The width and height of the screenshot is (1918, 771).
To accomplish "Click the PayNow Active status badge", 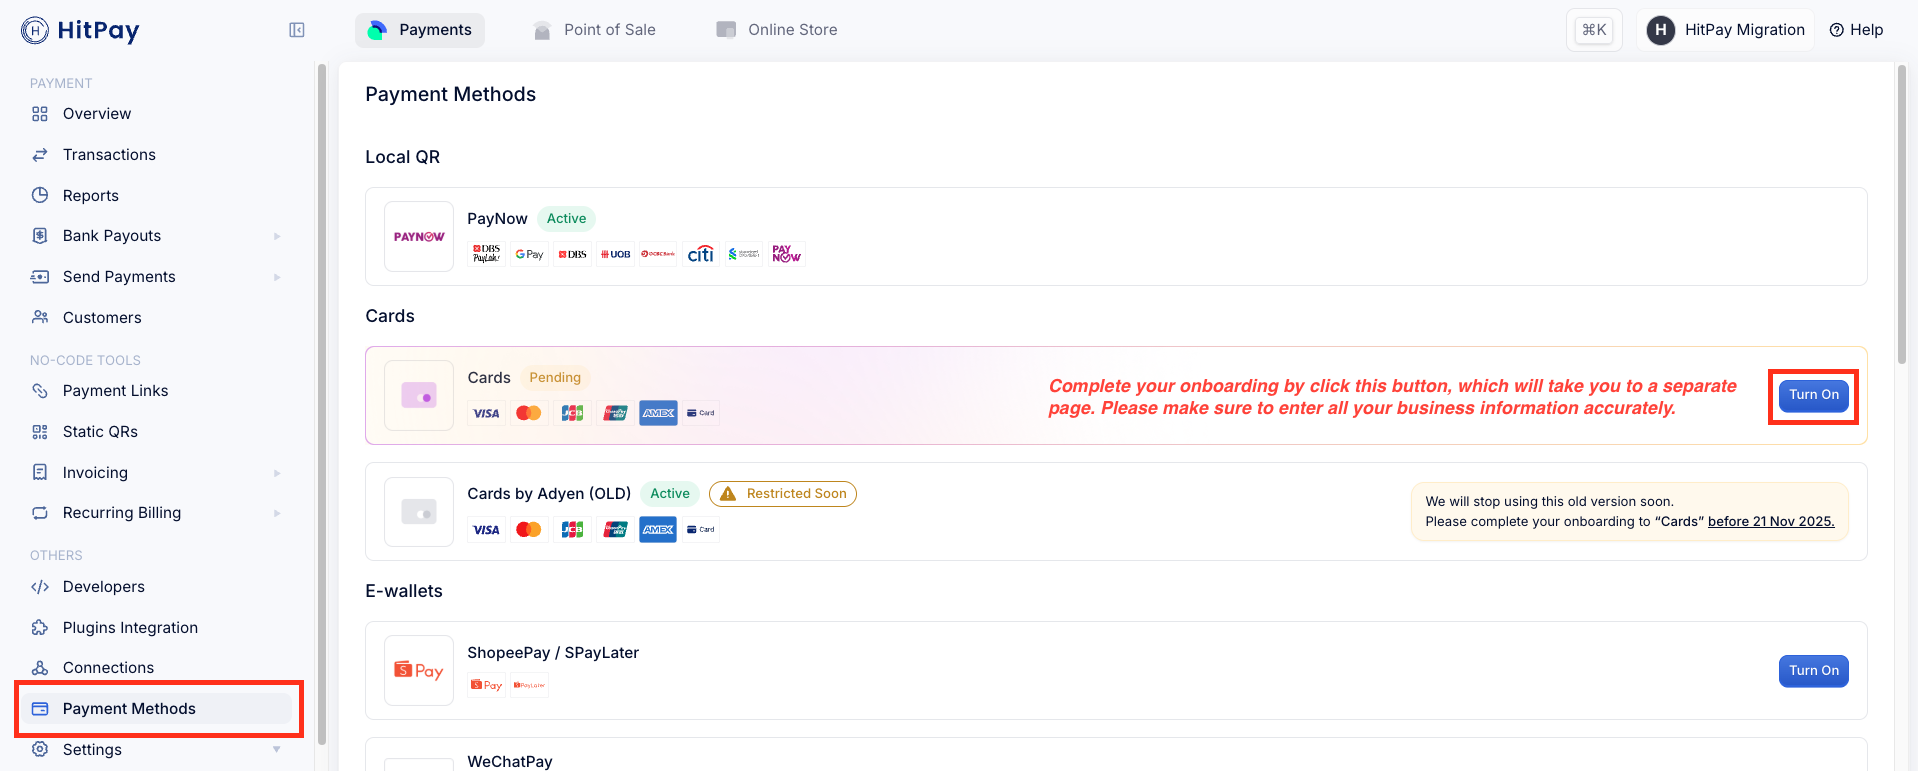I will (x=566, y=219).
